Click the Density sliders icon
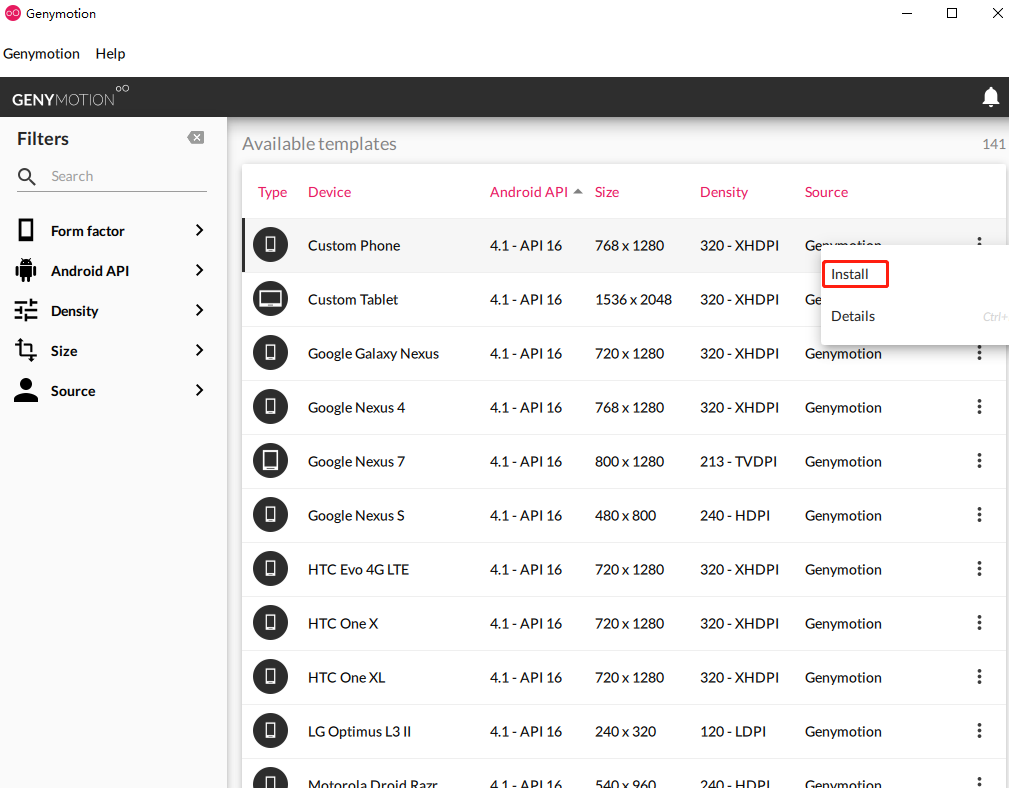The height and width of the screenshot is (788, 1009). click(26, 310)
